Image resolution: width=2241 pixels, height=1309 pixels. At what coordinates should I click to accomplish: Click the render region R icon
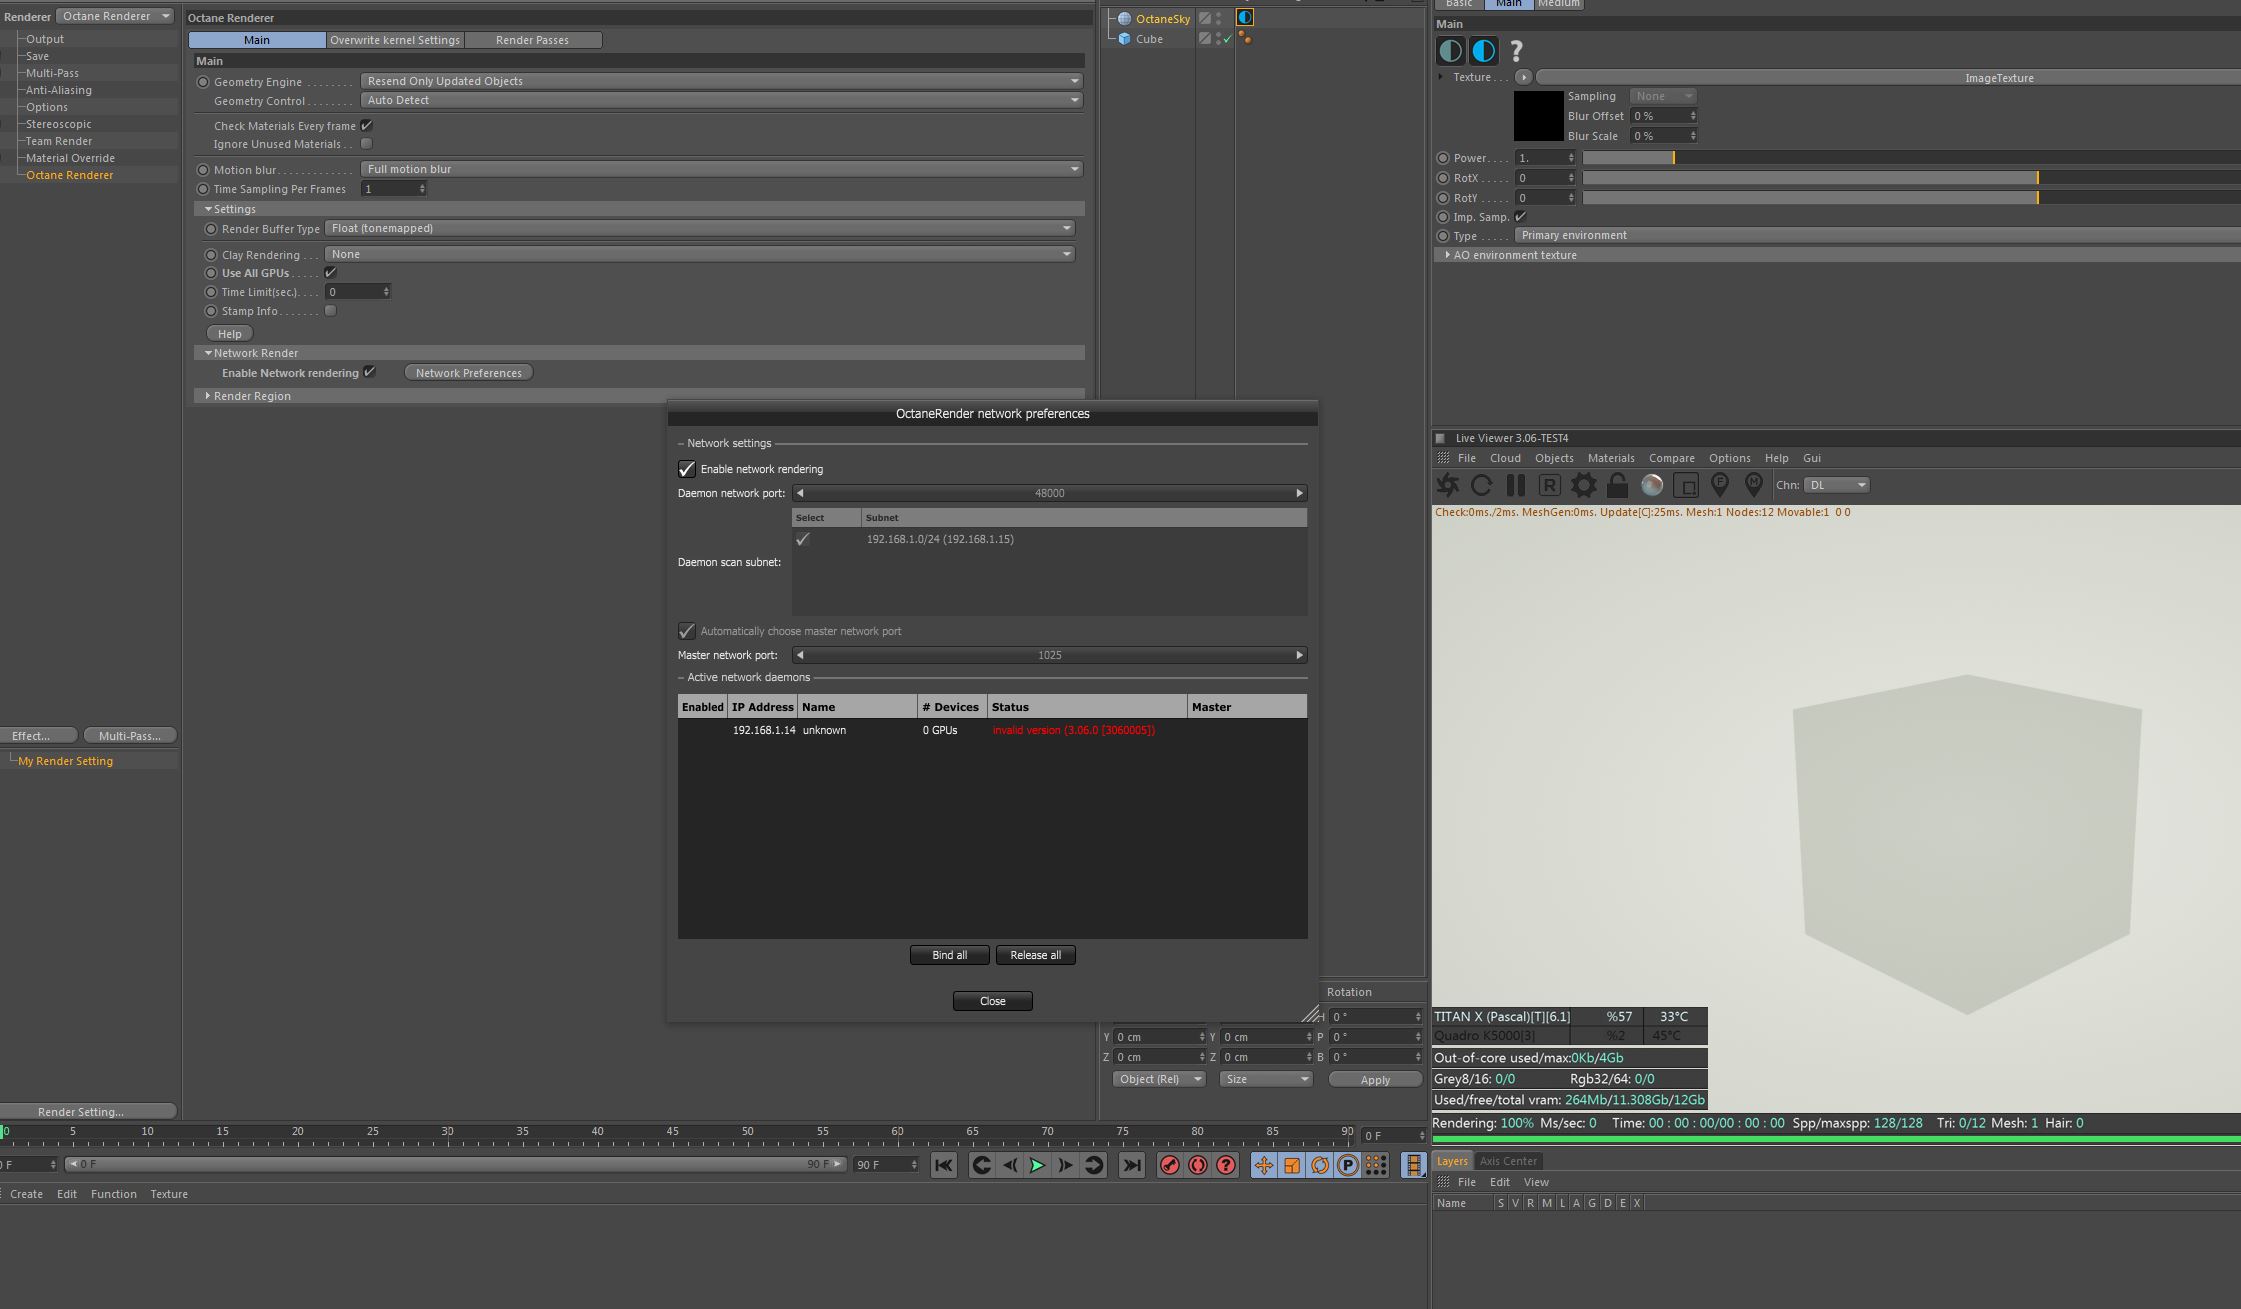point(1549,485)
